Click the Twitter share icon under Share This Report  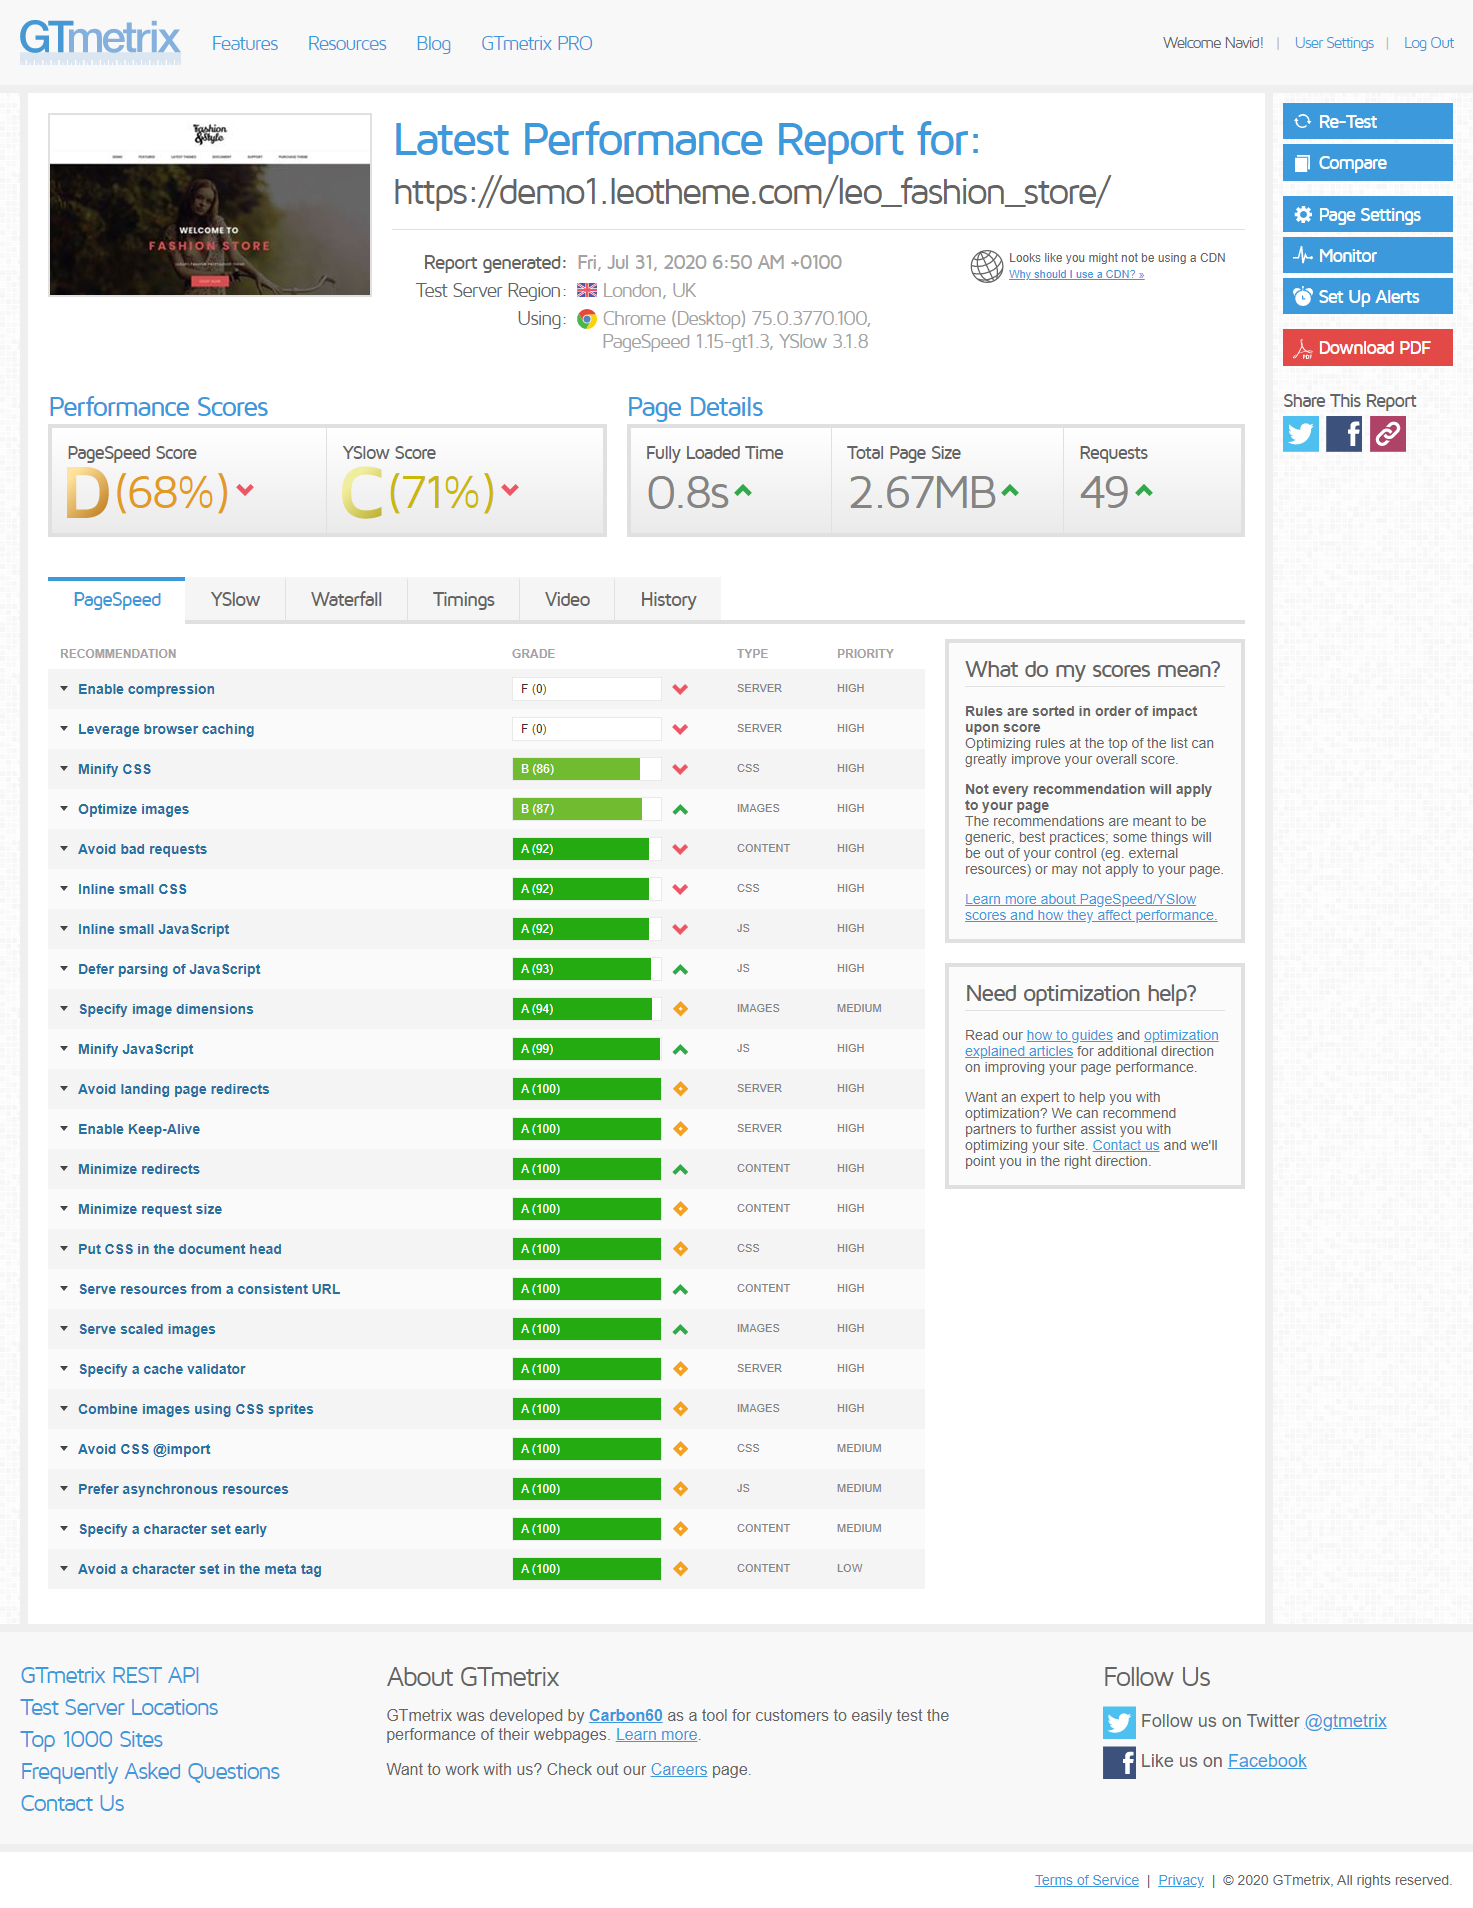click(x=1301, y=434)
